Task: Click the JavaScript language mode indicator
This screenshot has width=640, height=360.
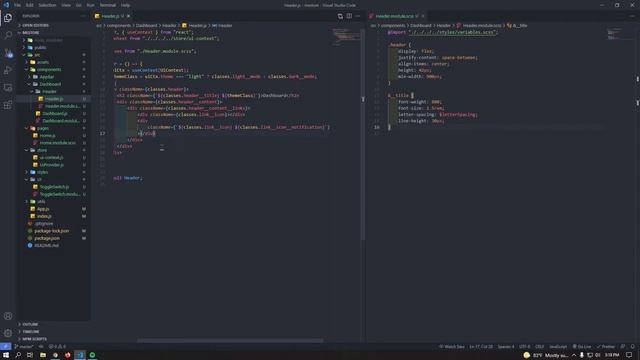Action: coord(558,347)
